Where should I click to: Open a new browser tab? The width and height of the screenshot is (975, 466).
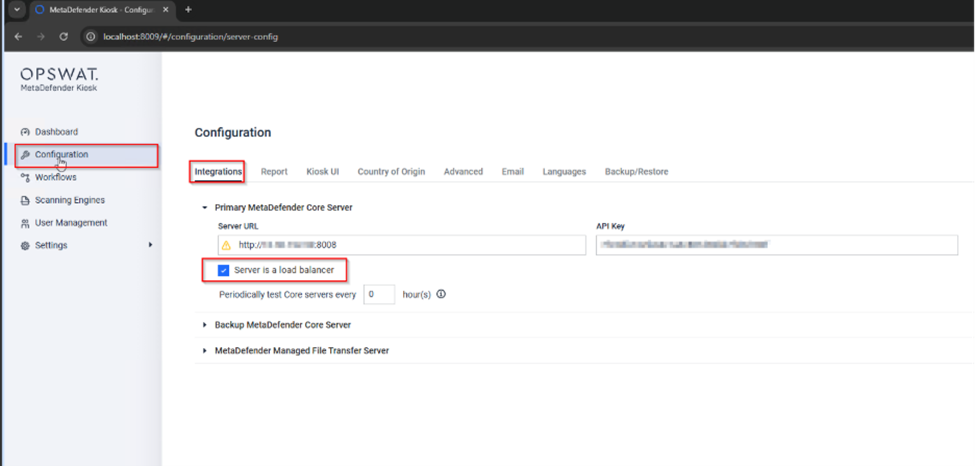tap(188, 10)
